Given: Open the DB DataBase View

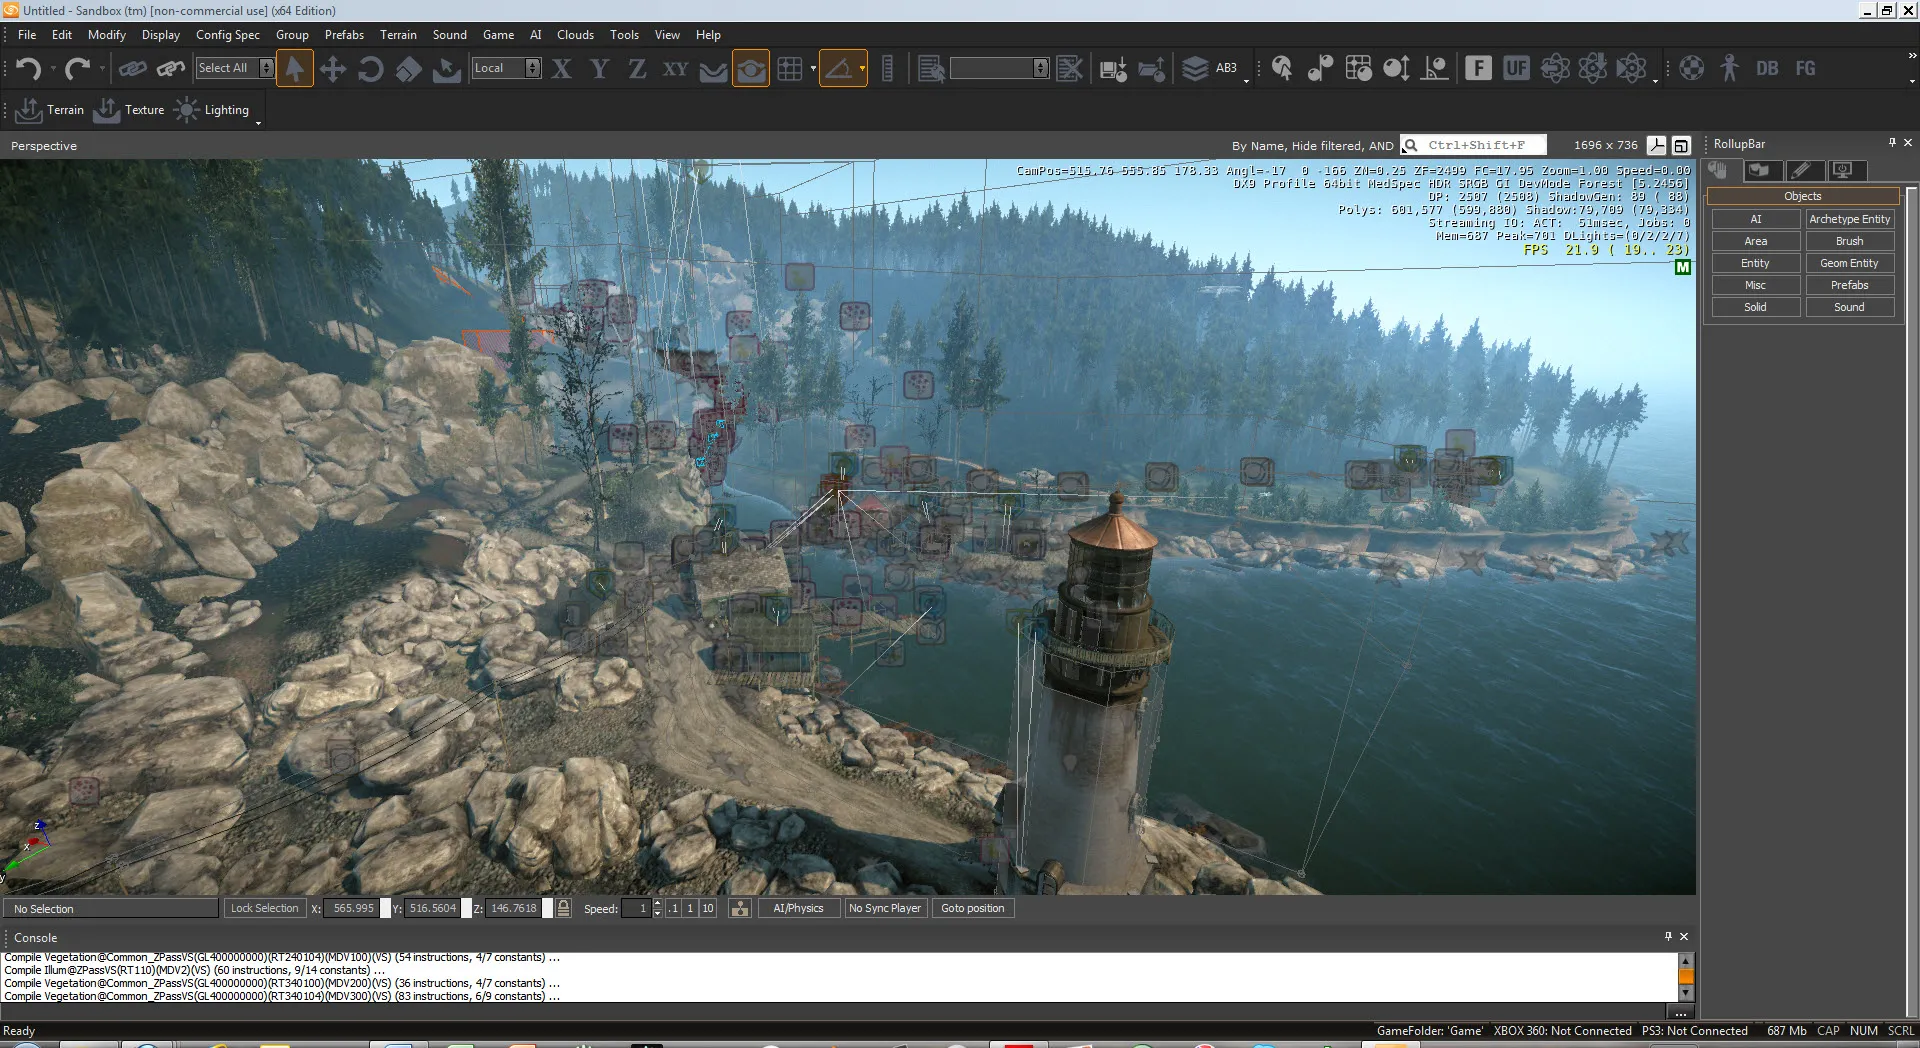Looking at the screenshot, I should click(x=1767, y=69).
